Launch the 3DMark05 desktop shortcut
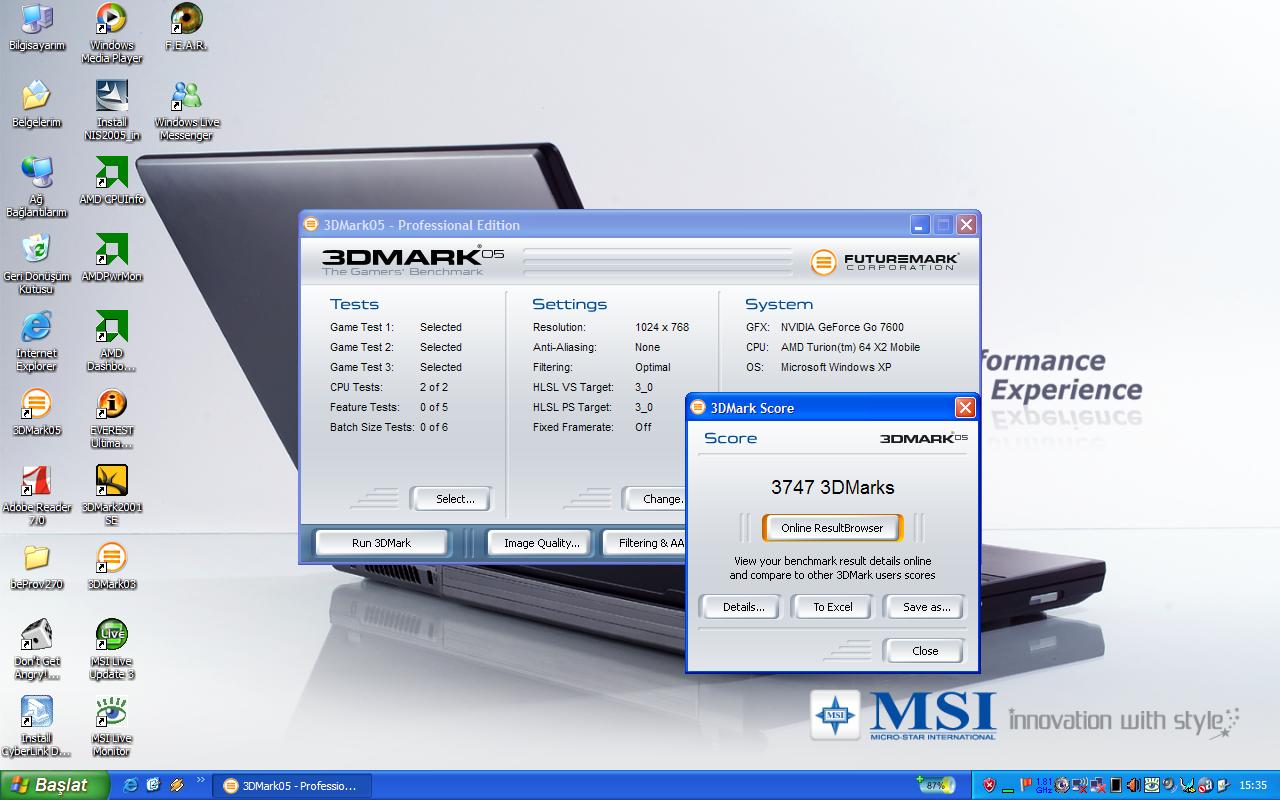This screenshot has height=800, width=1280. click(x=37, y=413)
